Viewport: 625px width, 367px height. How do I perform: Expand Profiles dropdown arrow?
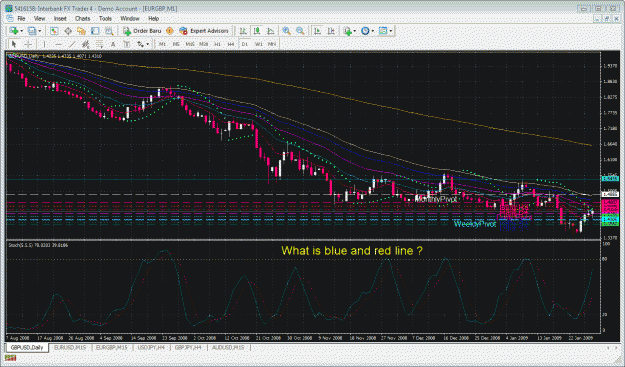(39, 31)
